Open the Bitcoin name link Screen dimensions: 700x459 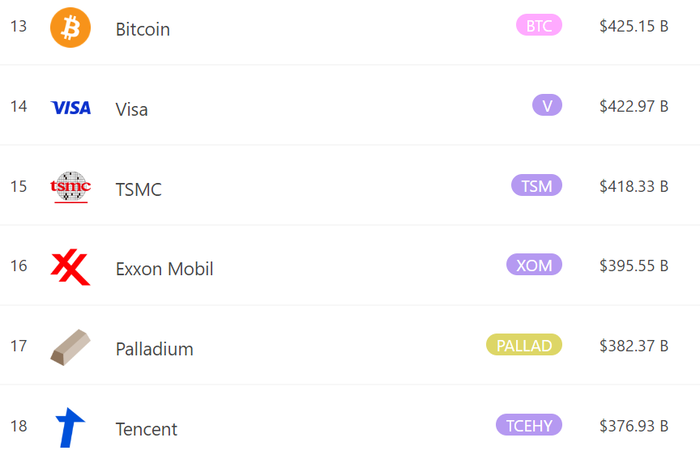tap(143, 29)
